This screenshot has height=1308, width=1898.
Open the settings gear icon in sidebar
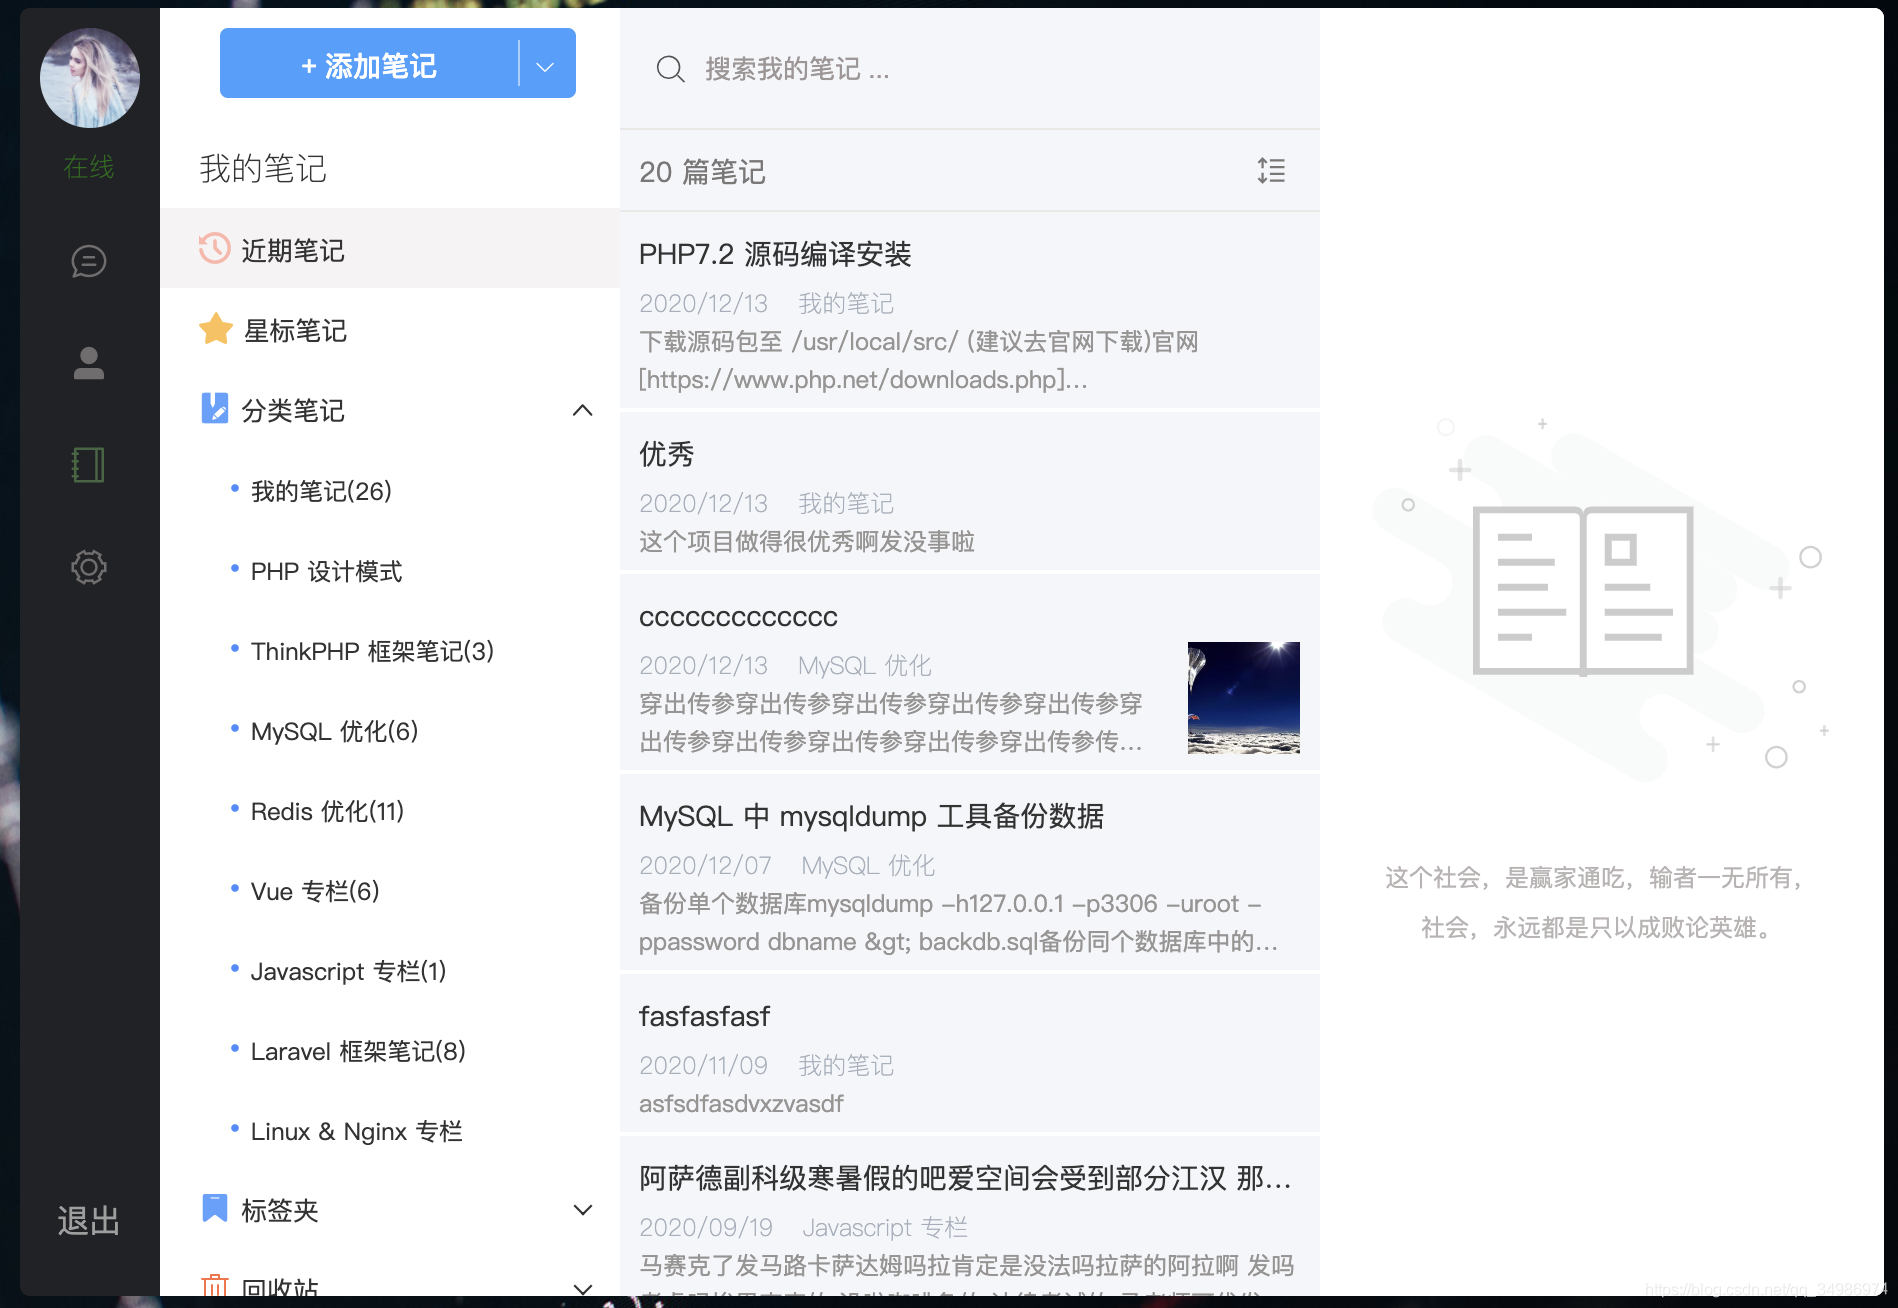(89, 567)
